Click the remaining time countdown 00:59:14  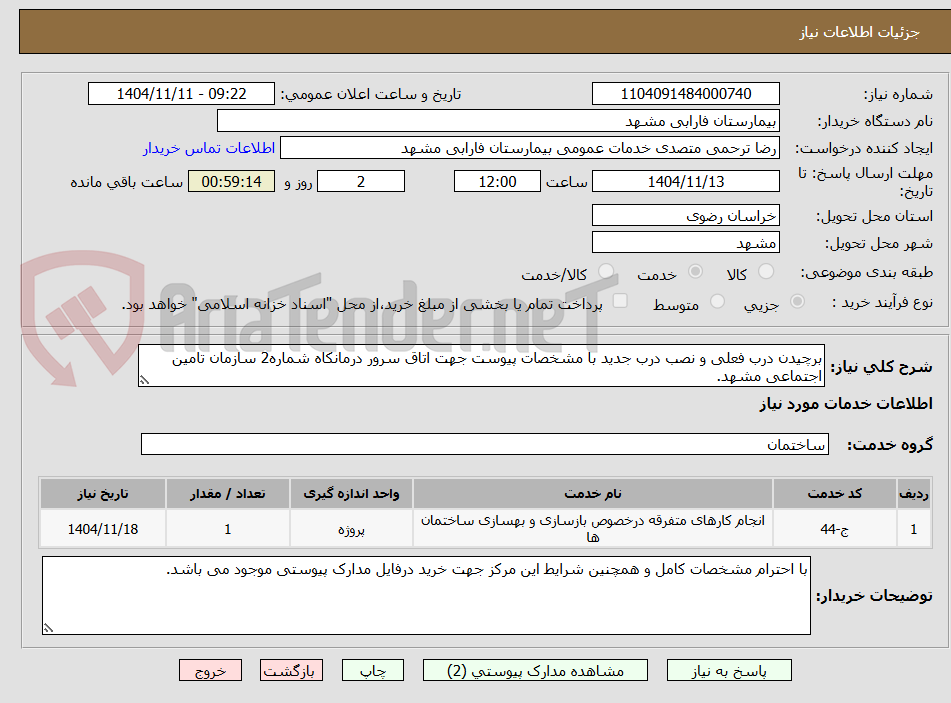pyautogui.click(x=231, y=181)
